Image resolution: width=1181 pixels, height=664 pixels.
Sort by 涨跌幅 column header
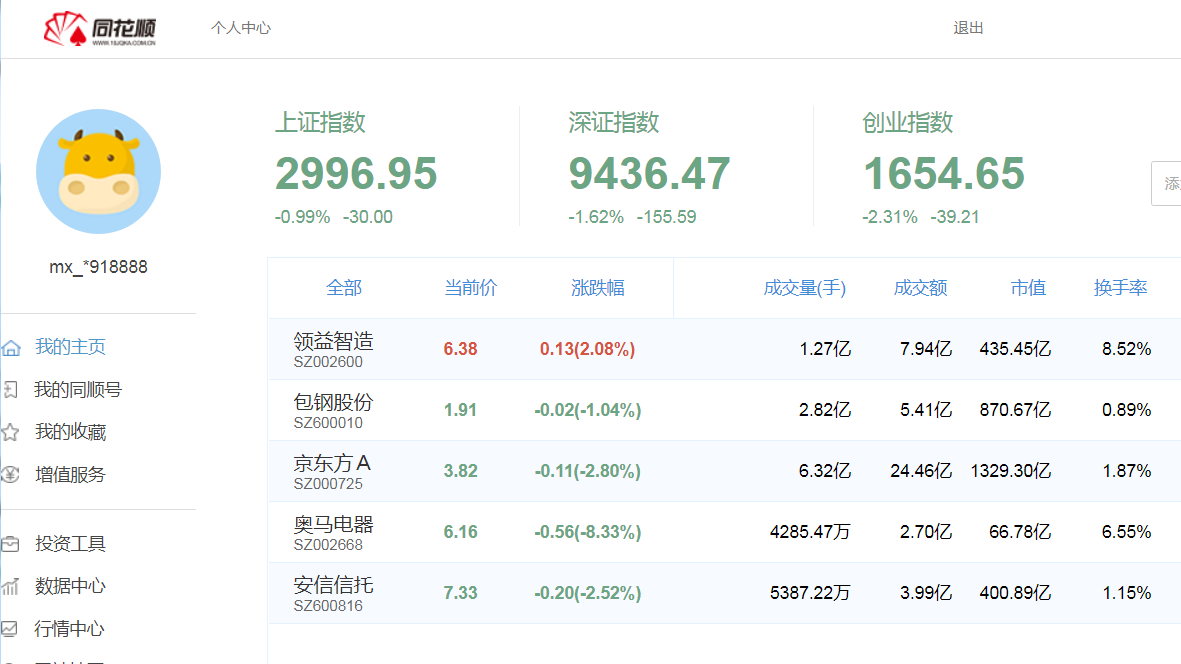click(x=598, y=288)
